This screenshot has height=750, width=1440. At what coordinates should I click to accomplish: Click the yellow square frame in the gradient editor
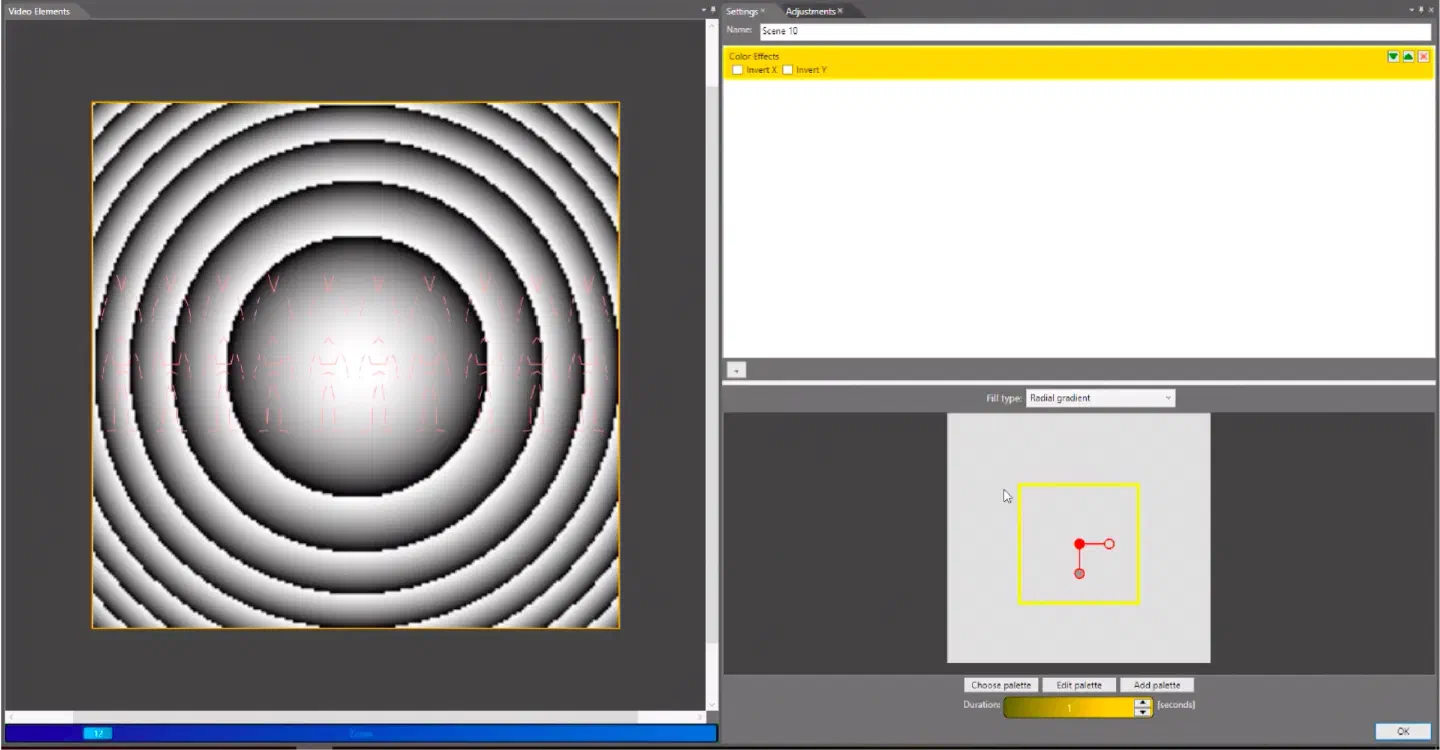[x=1078, y=544]
